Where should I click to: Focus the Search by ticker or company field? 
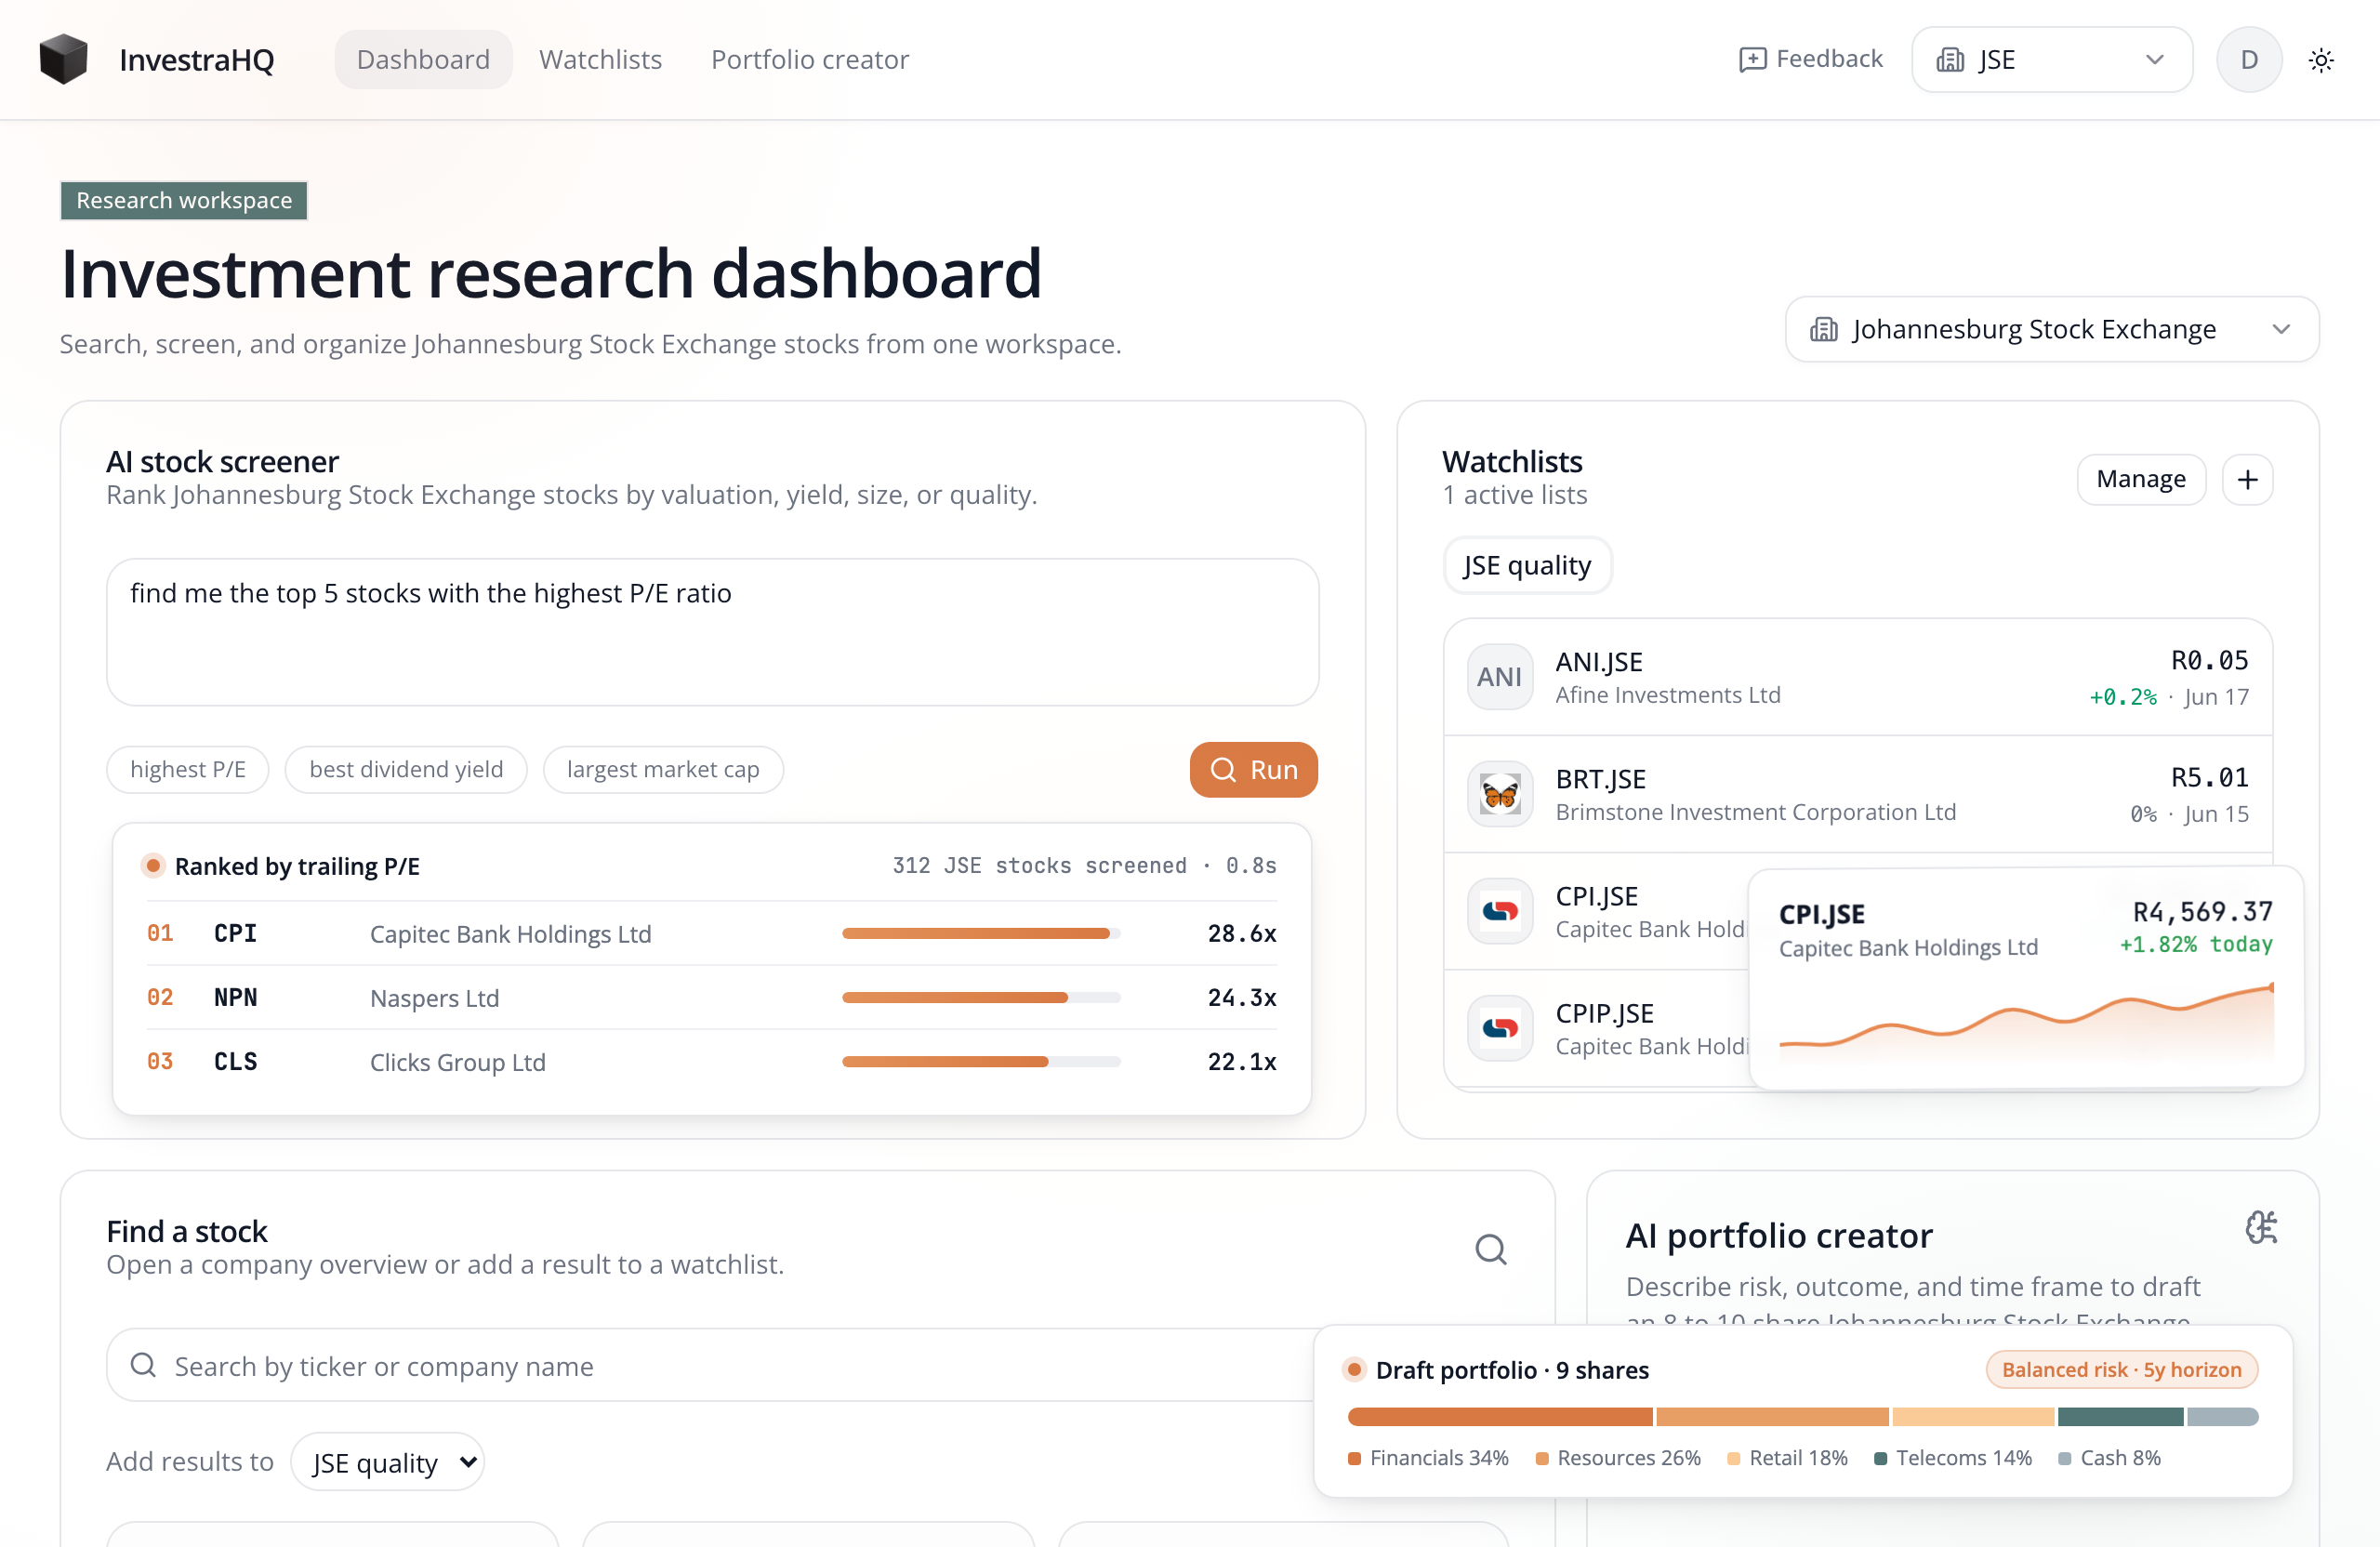(x=712, y=1365)
